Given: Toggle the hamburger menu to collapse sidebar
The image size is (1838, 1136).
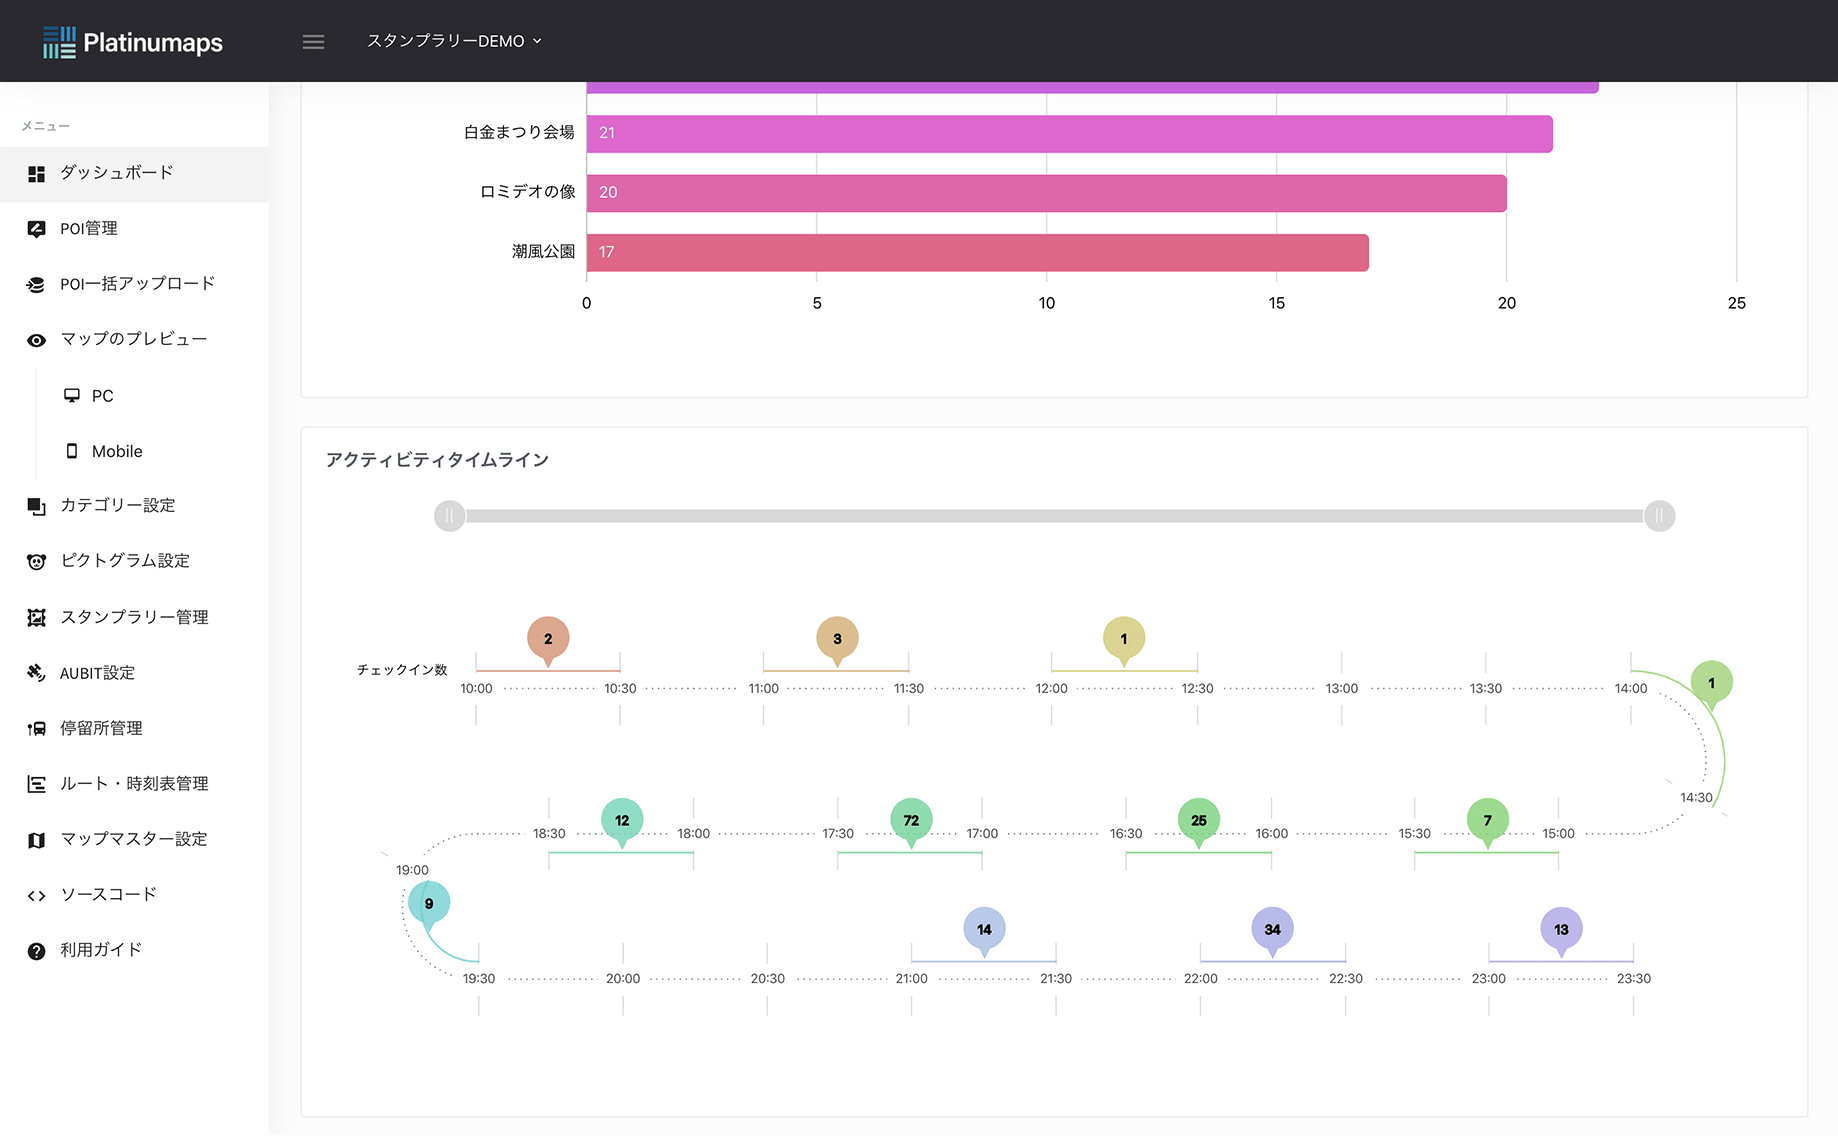Looking at the screenshot, I should tap(313, 42).
